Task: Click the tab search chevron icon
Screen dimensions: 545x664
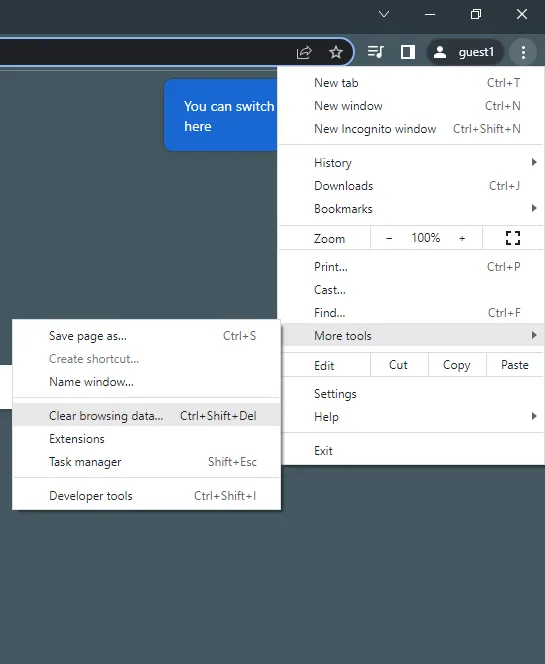Action: click(x=384, y=14)
